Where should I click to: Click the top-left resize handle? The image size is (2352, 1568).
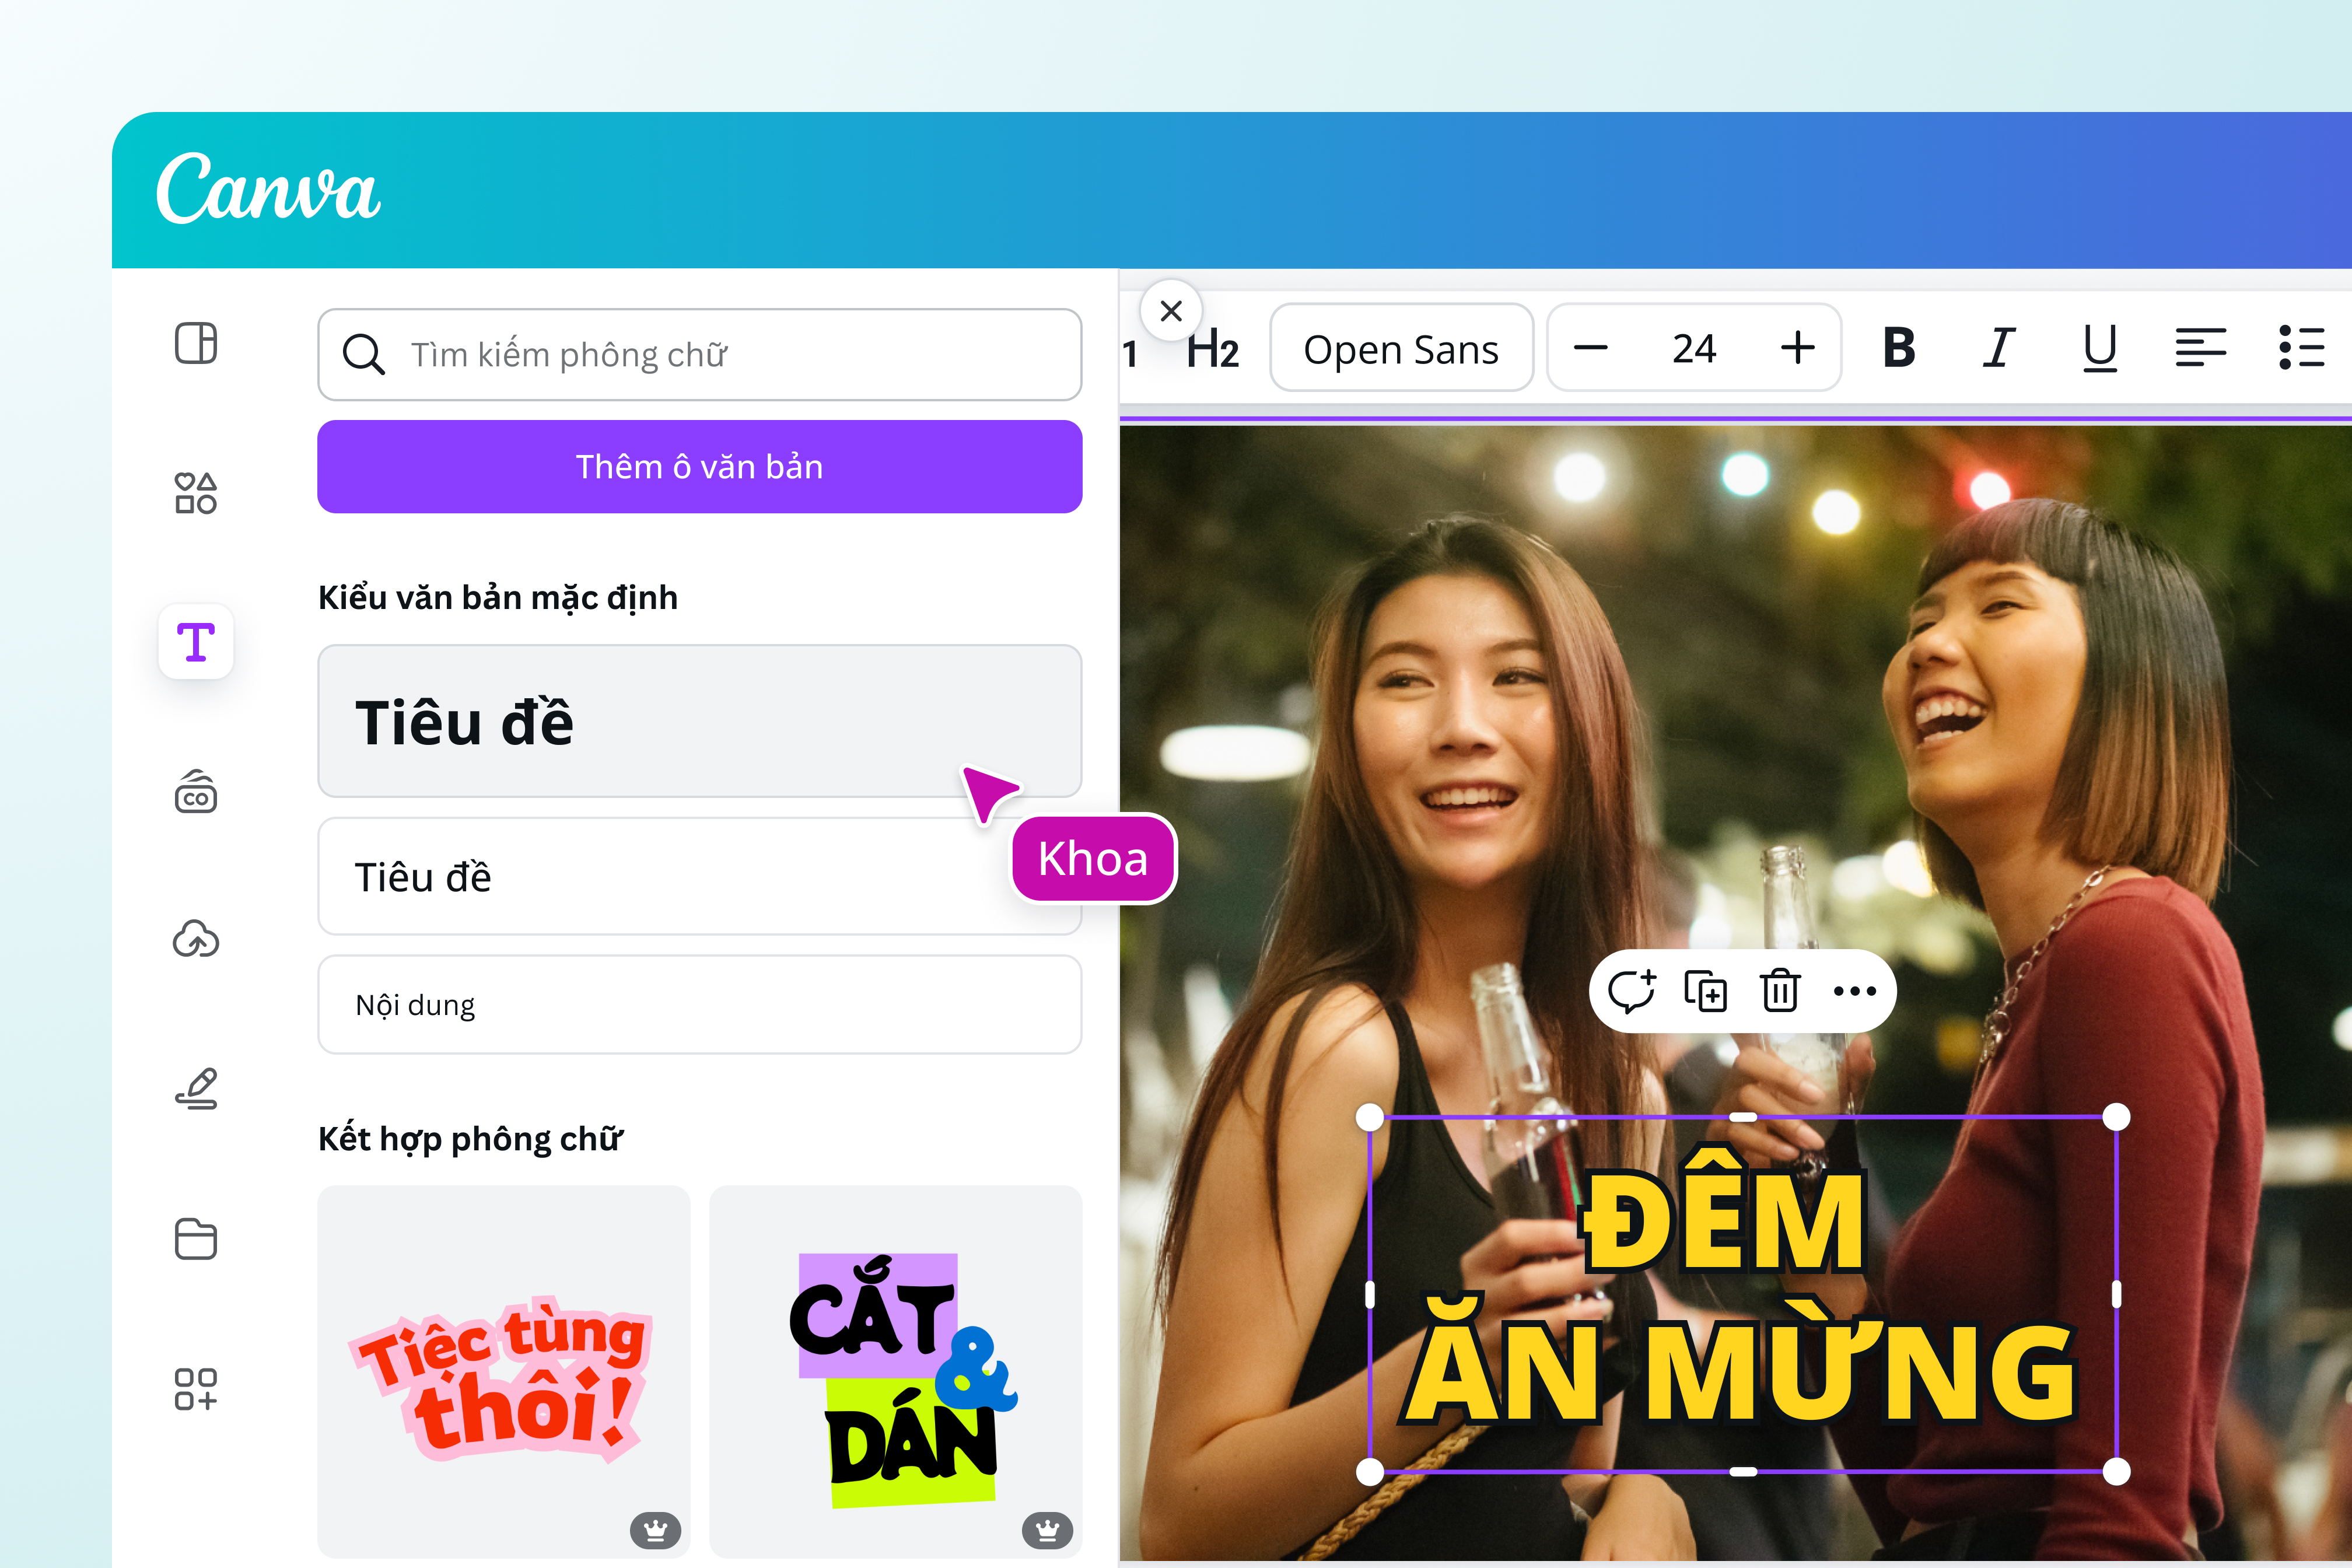(1370, 1117)
